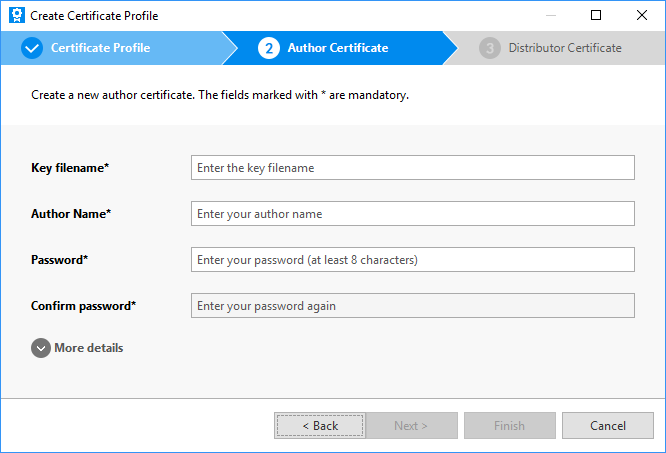Focus the Password entry field
The height and width of the screenshot is (453, 666).
412,260
